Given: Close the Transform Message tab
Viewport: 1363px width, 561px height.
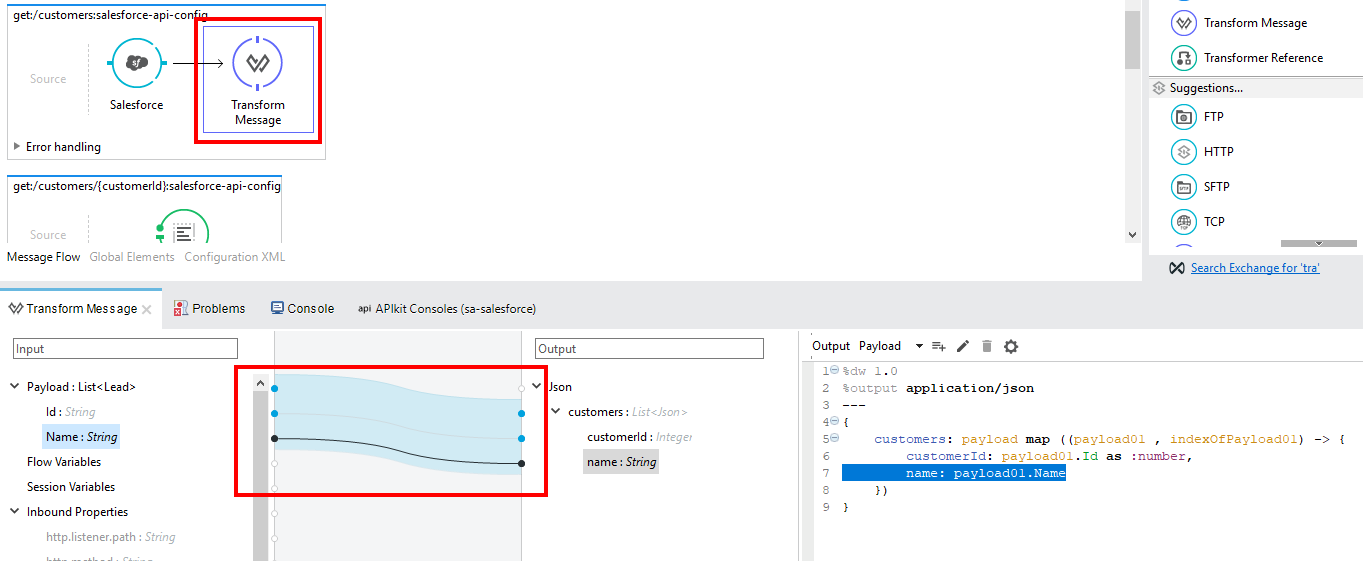Looking at the screenshot, I should click(x=147, y=310).
